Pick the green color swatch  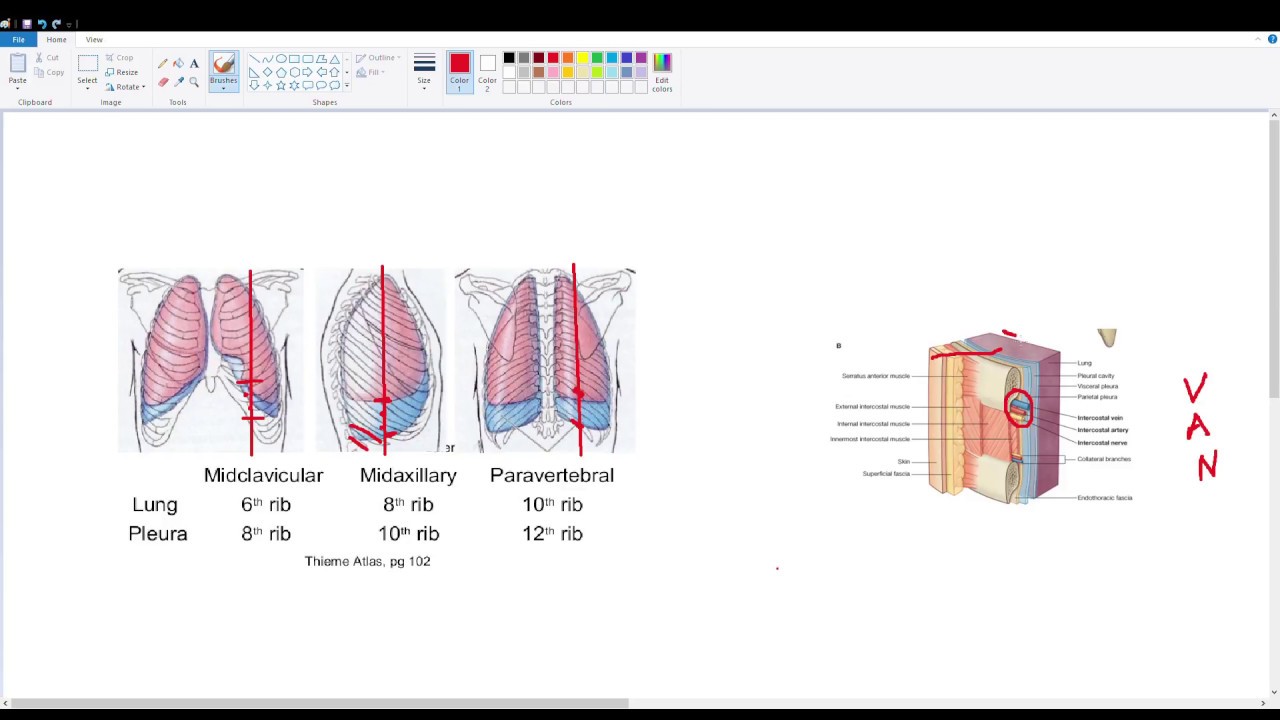tap(597, 58)
